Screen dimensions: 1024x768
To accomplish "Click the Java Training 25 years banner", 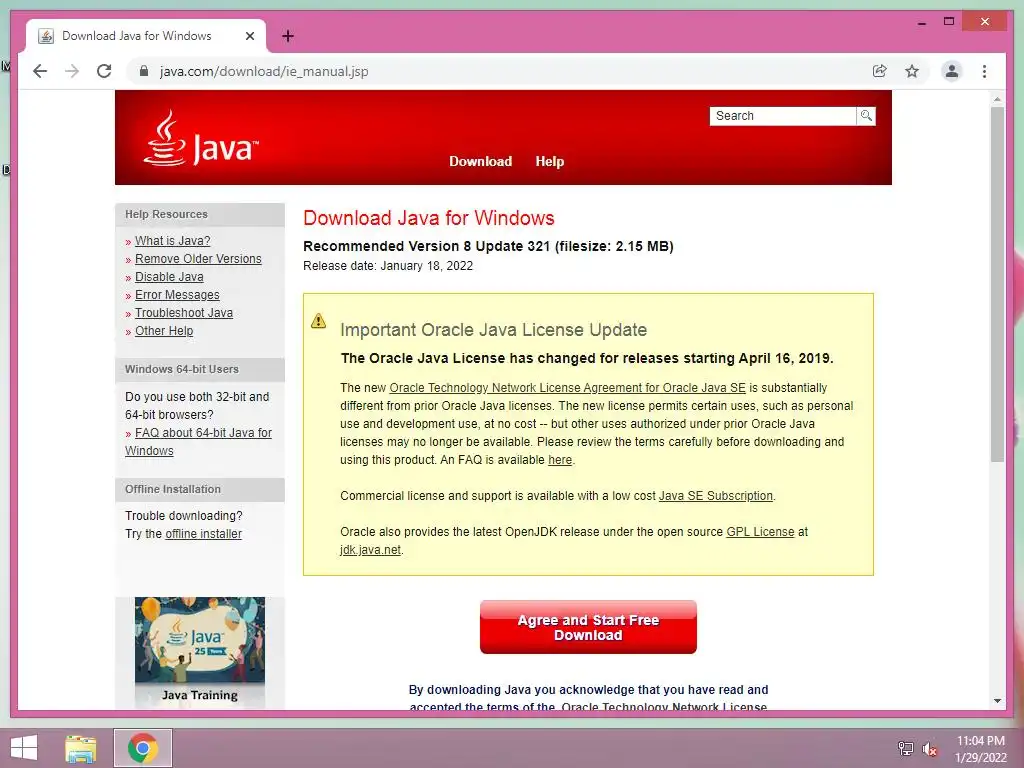I will (200, 652).
